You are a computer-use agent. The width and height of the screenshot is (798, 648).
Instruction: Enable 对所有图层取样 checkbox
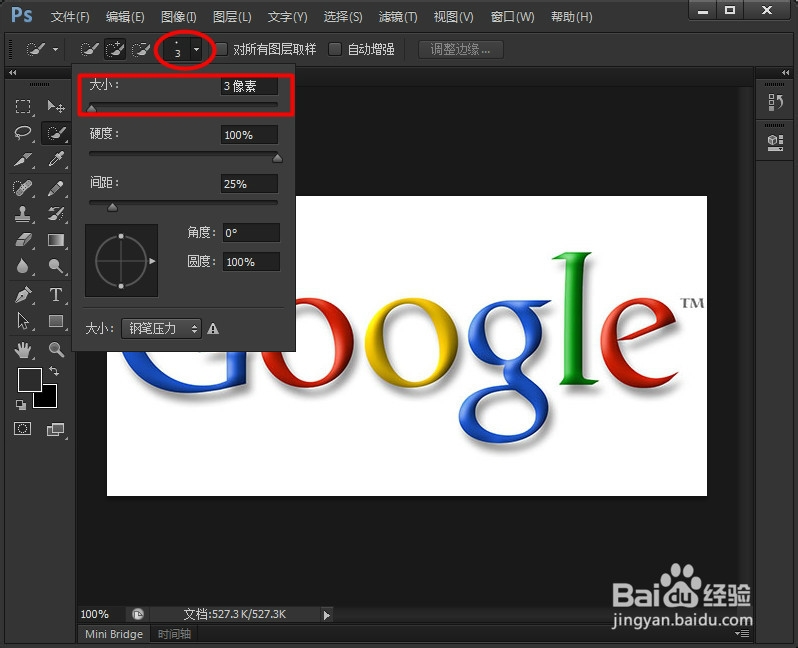221,49
